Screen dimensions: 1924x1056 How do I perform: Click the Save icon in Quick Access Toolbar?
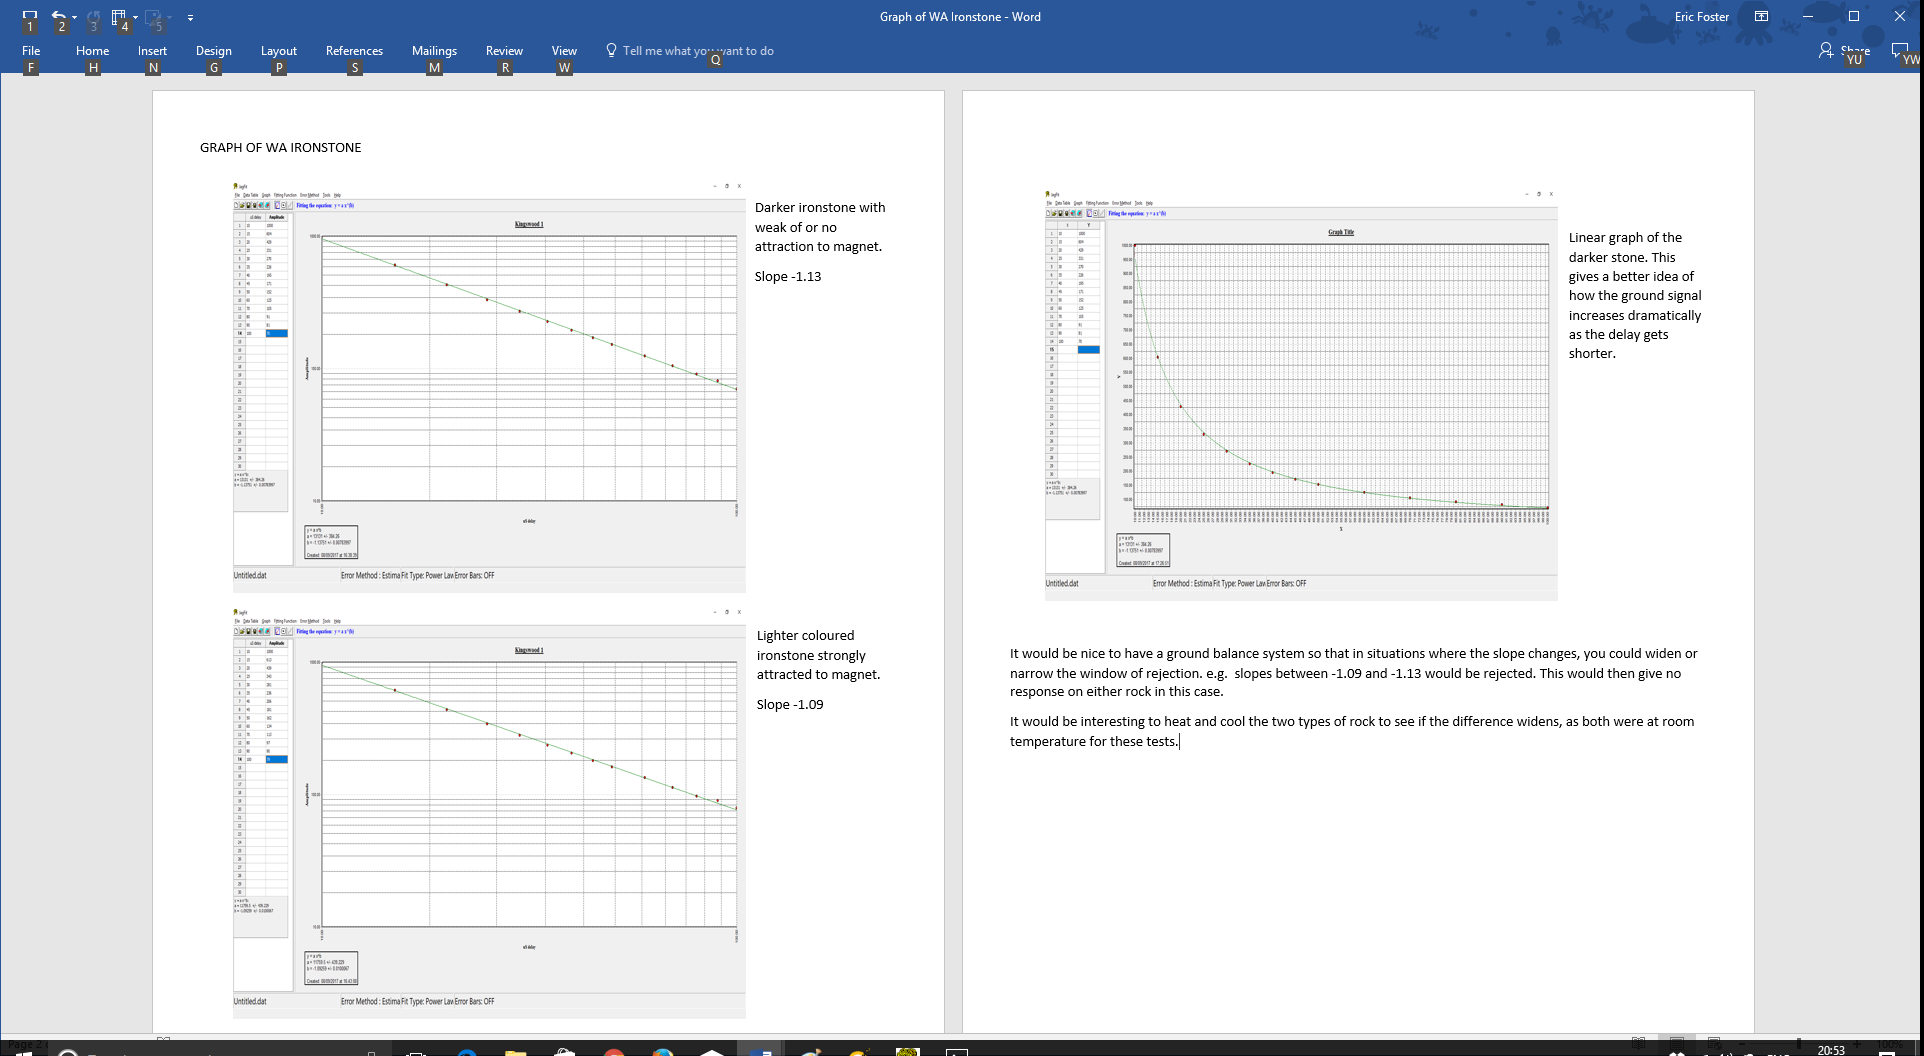(x=30, y=17)
